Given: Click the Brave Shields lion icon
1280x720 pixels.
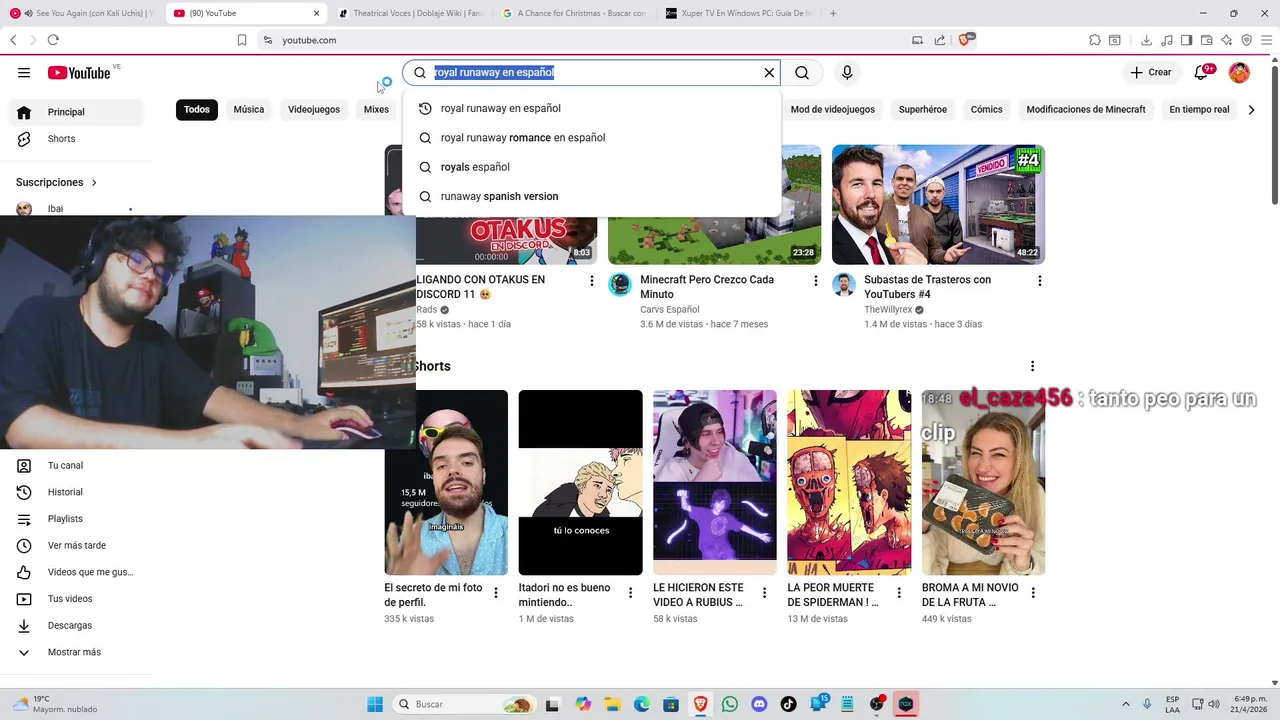Looking at the screenshot, I should 965,40.
